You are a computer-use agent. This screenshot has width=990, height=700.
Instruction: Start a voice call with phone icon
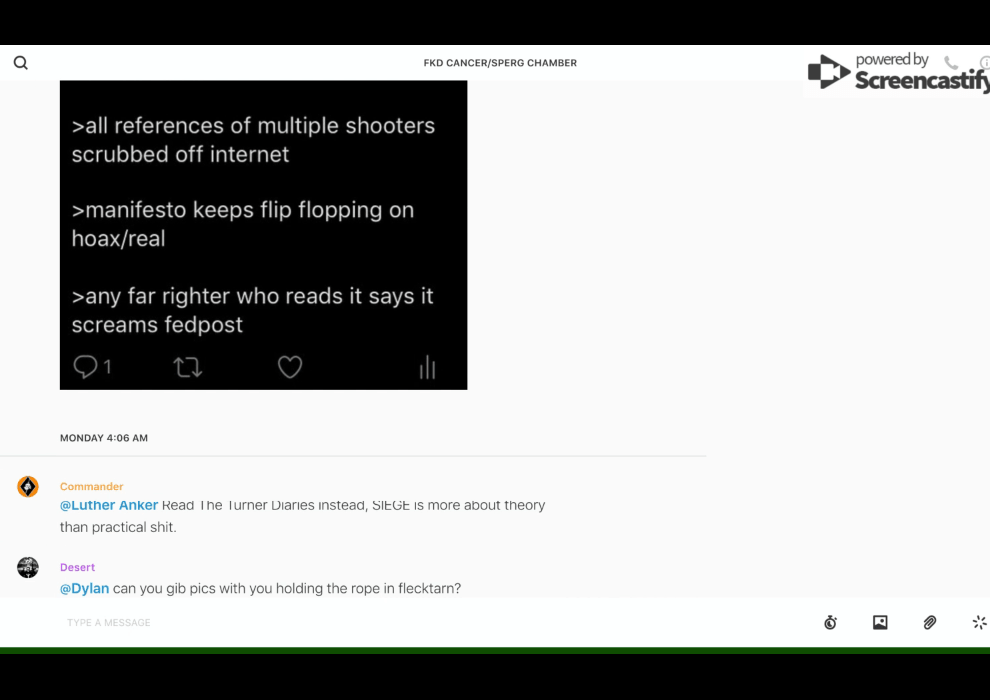tap(951, 63)
